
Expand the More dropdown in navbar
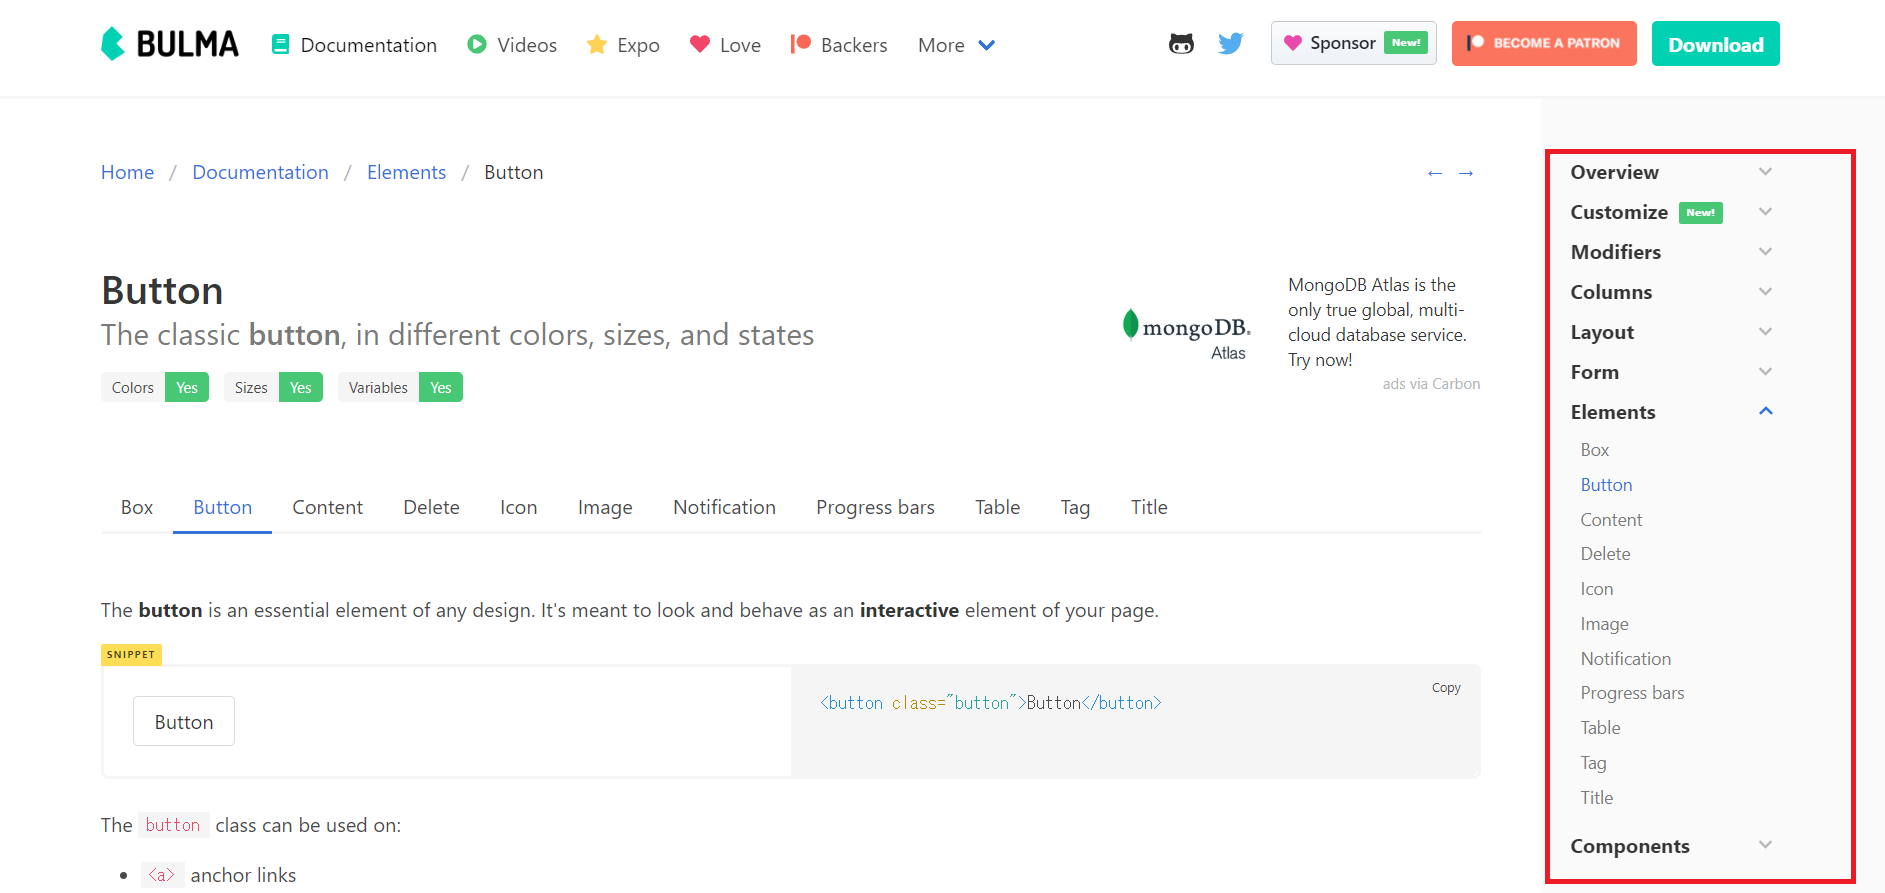click(x=956, y=45)
